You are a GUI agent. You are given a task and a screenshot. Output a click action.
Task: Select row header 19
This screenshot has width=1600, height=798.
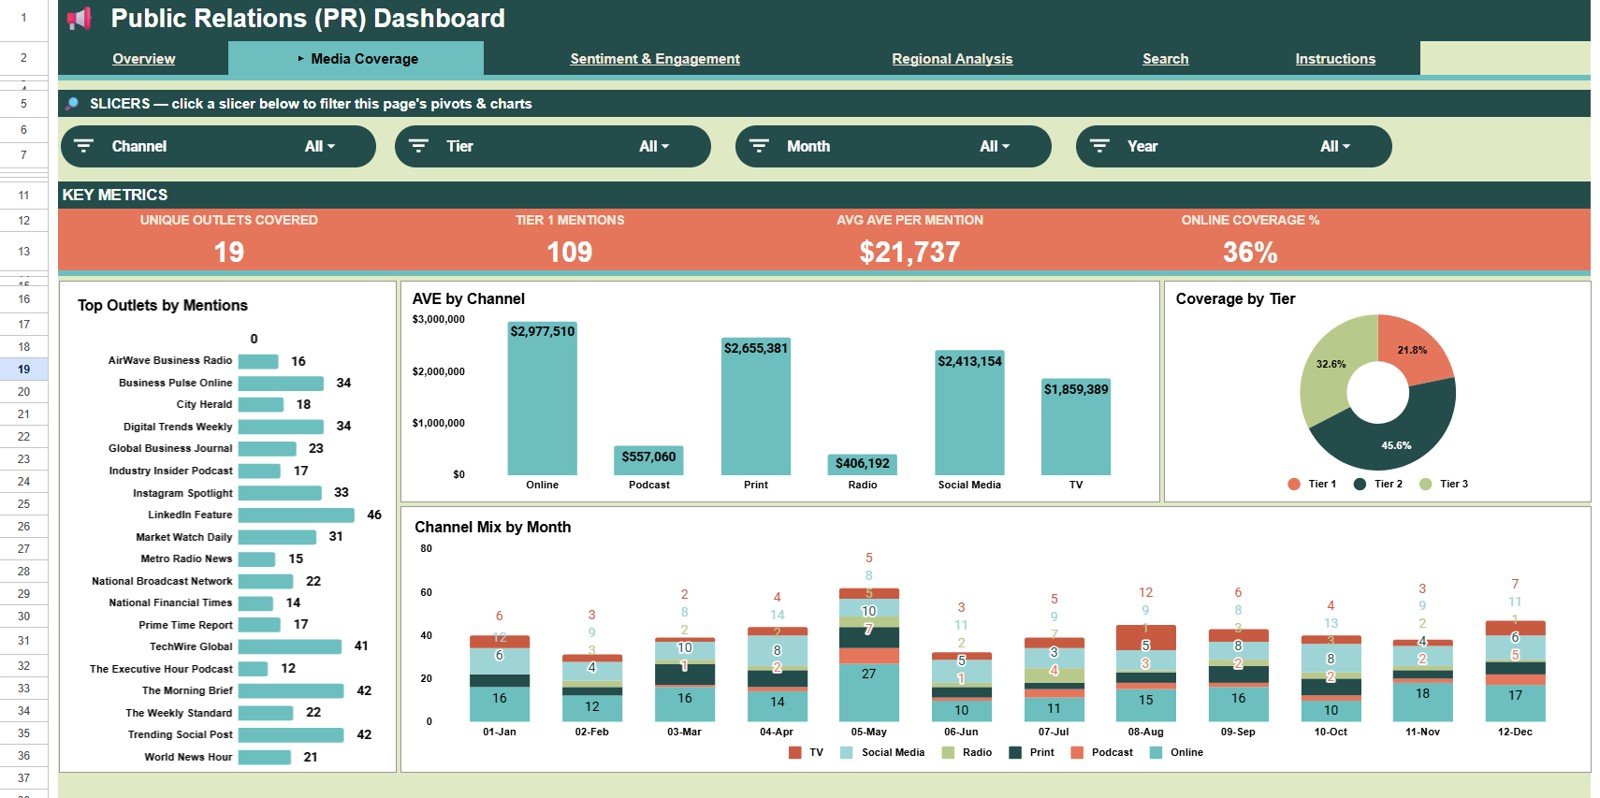point(24,369)
